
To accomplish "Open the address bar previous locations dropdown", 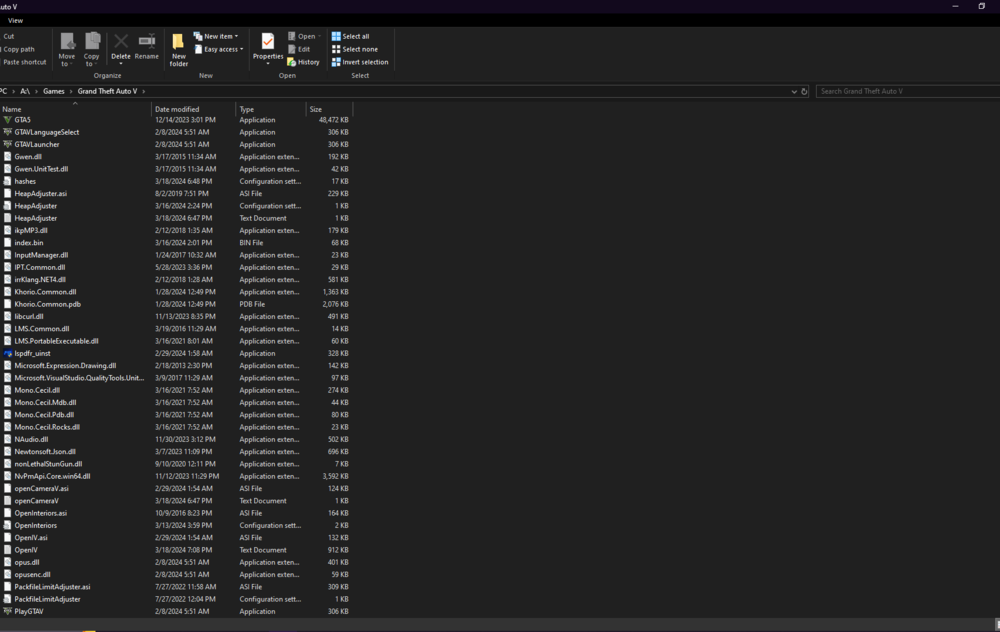I will [x=793, y=90].
